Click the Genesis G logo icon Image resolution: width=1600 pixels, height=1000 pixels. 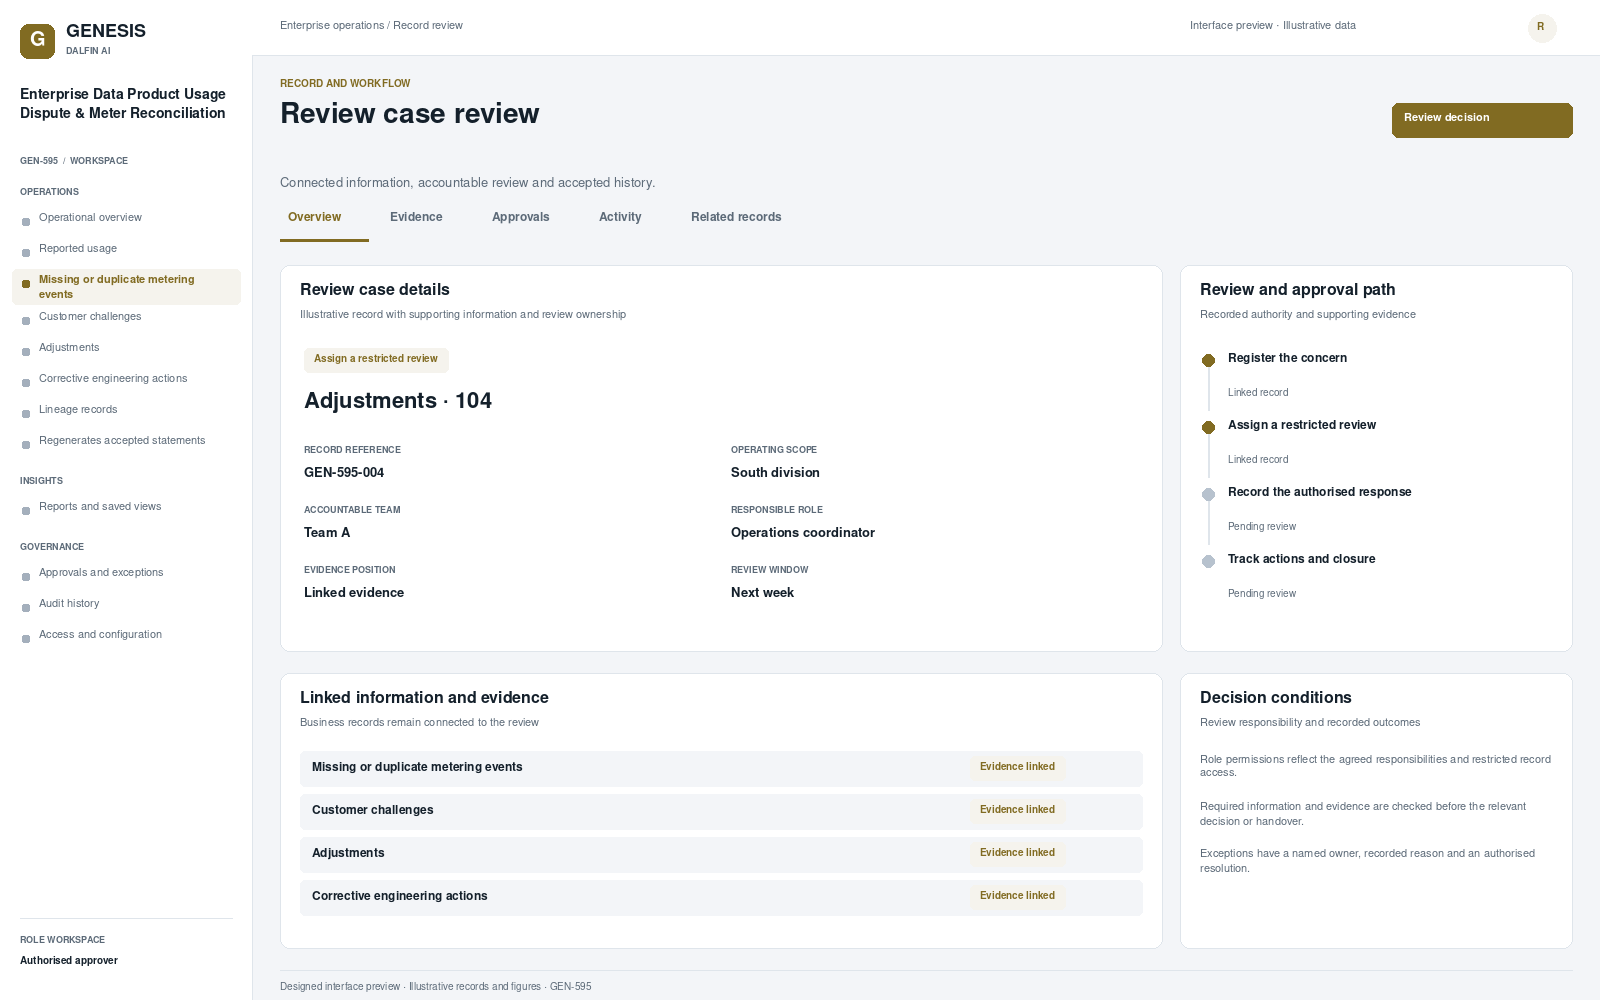[37, 41]
